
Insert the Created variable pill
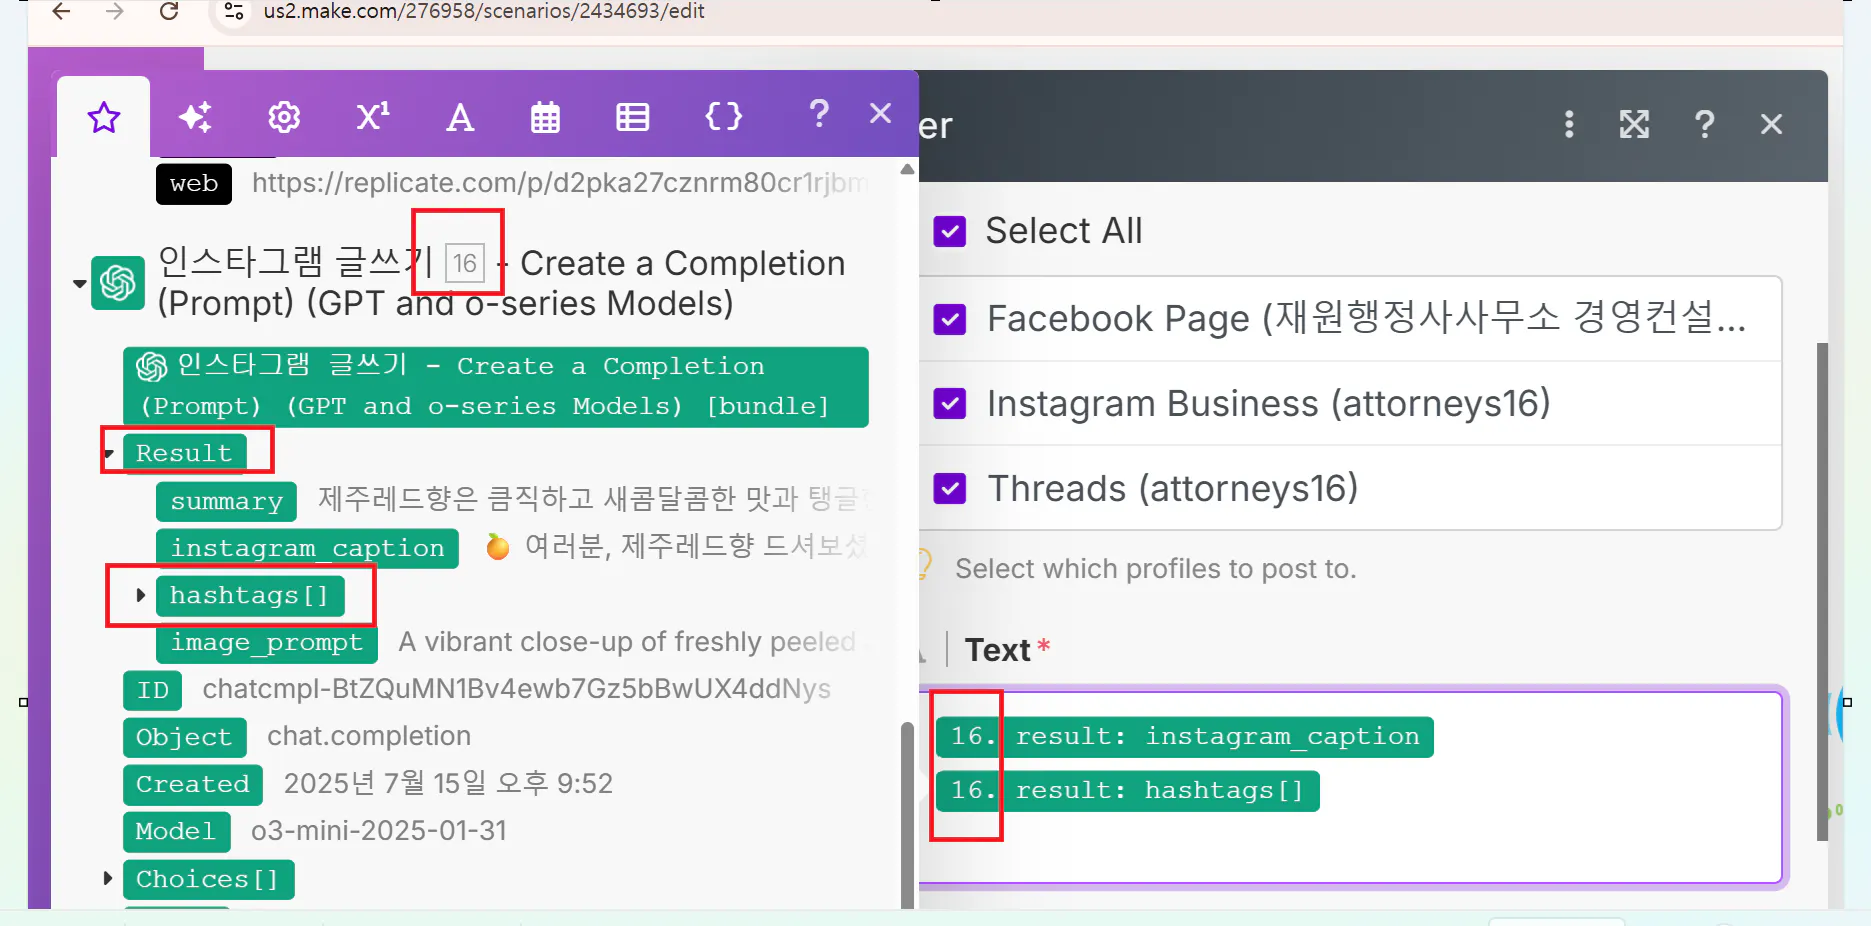click(x=193, y=784)
